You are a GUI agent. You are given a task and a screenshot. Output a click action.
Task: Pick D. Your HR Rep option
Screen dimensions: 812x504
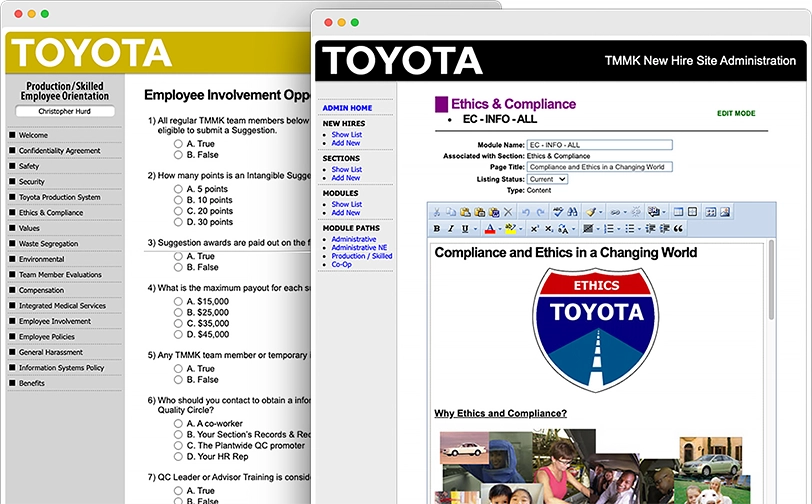(178, 456)
